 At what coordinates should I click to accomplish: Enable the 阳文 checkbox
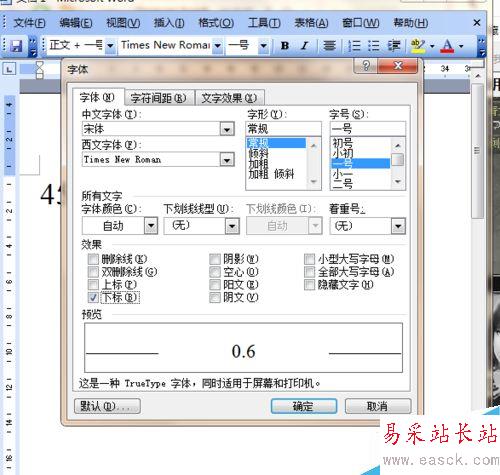coord(215,284)
